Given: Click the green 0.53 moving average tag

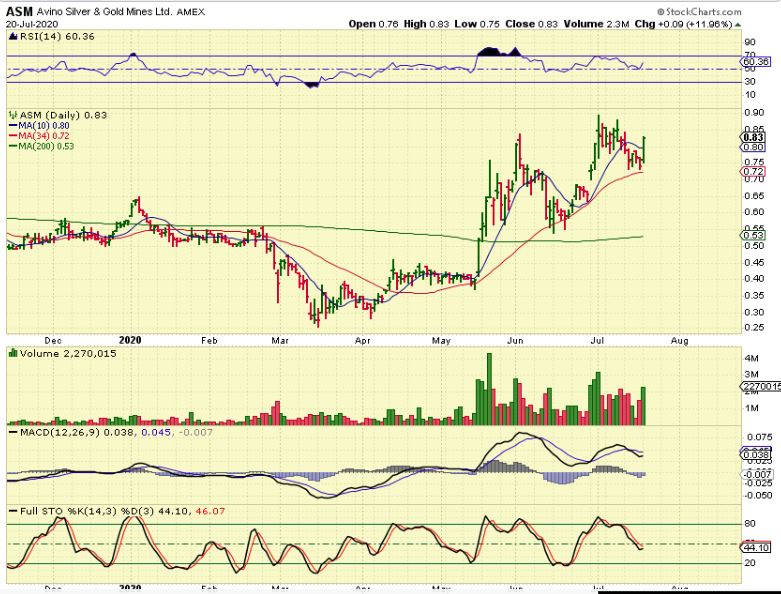Looking at the screenshot, I should pos(753,234).
